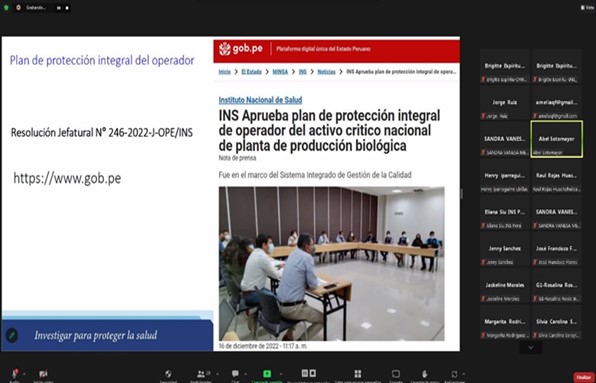Screen dimensions: 596x383
Task: Click the green Share Screen icon
Action: coord(267,374)
